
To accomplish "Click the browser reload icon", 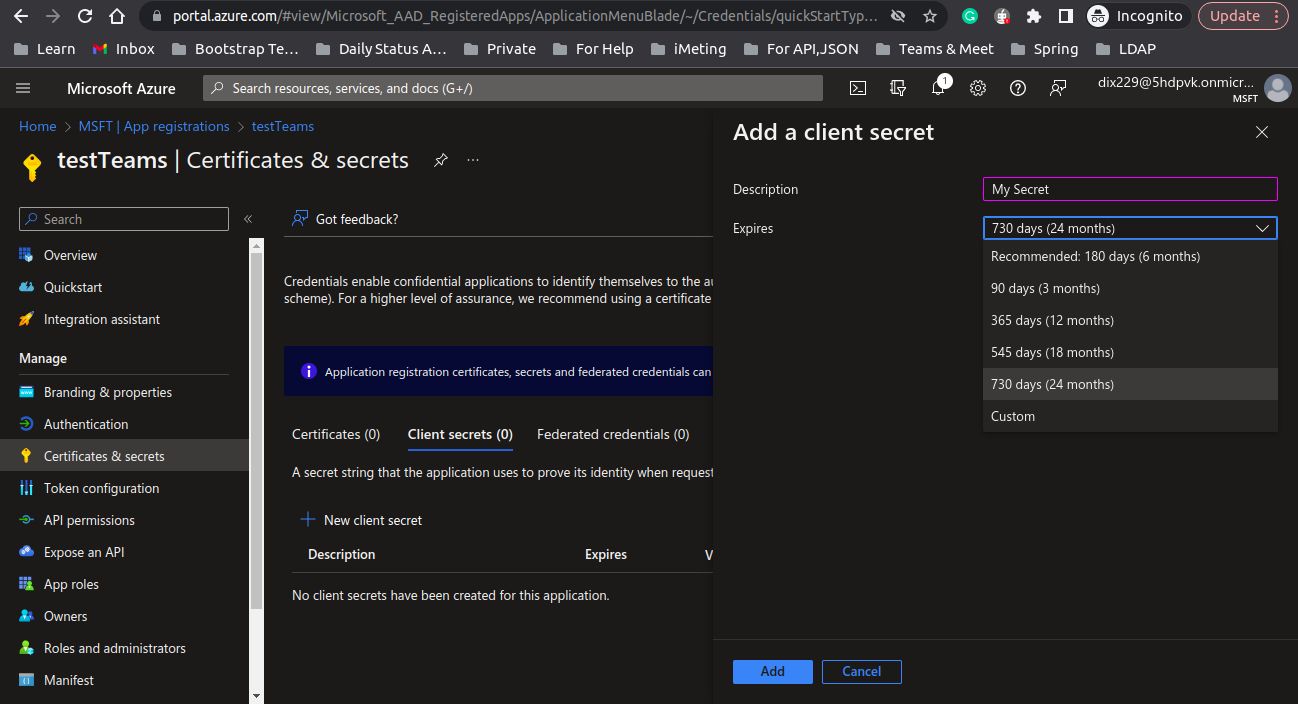I will [84, 16].
